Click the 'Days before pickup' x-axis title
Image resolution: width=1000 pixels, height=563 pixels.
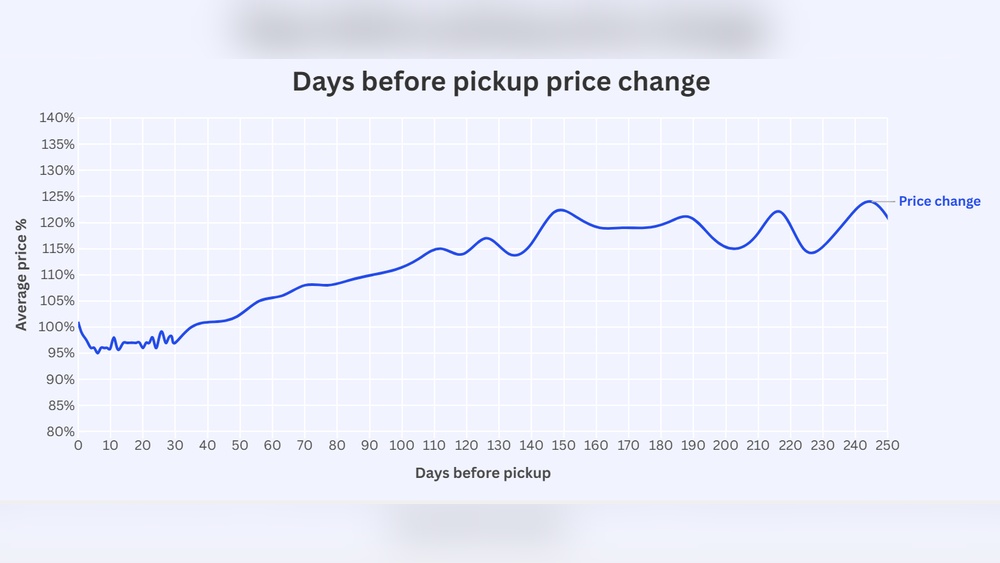click(483, 473)
